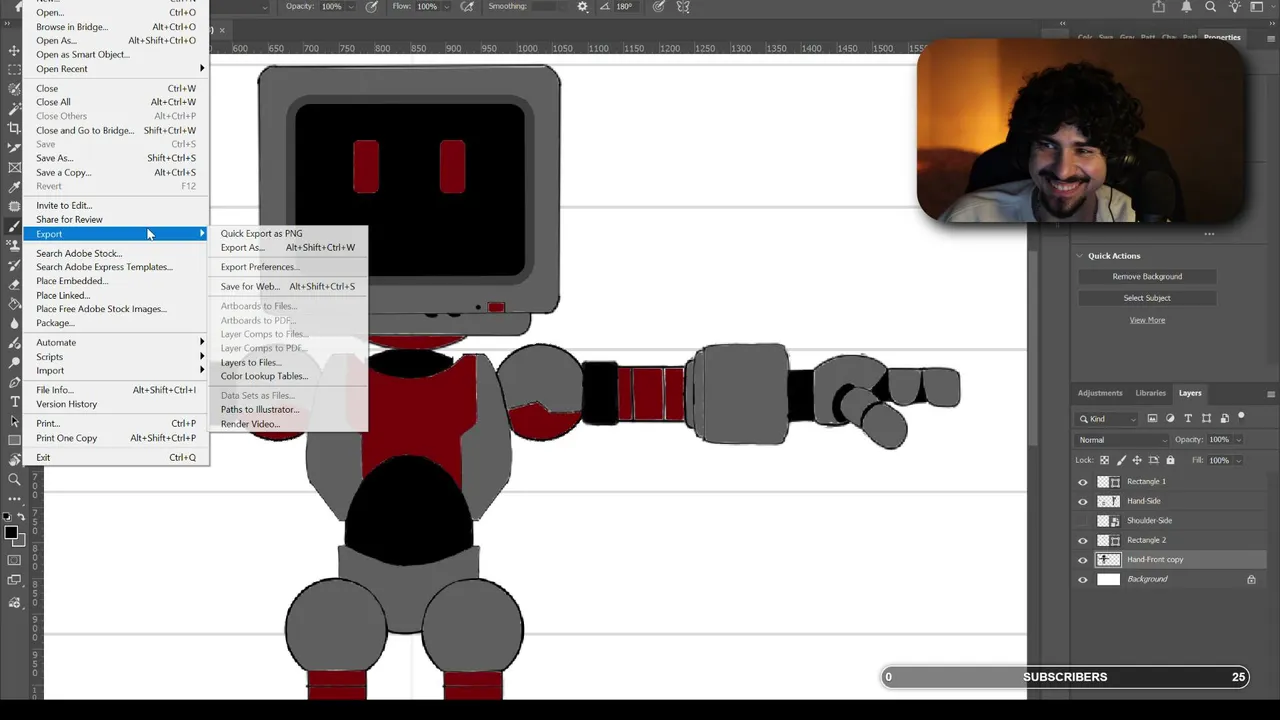Switch to the Adjustments tab
This screenshot has width=1280, height=720.
coord(1100,393)
